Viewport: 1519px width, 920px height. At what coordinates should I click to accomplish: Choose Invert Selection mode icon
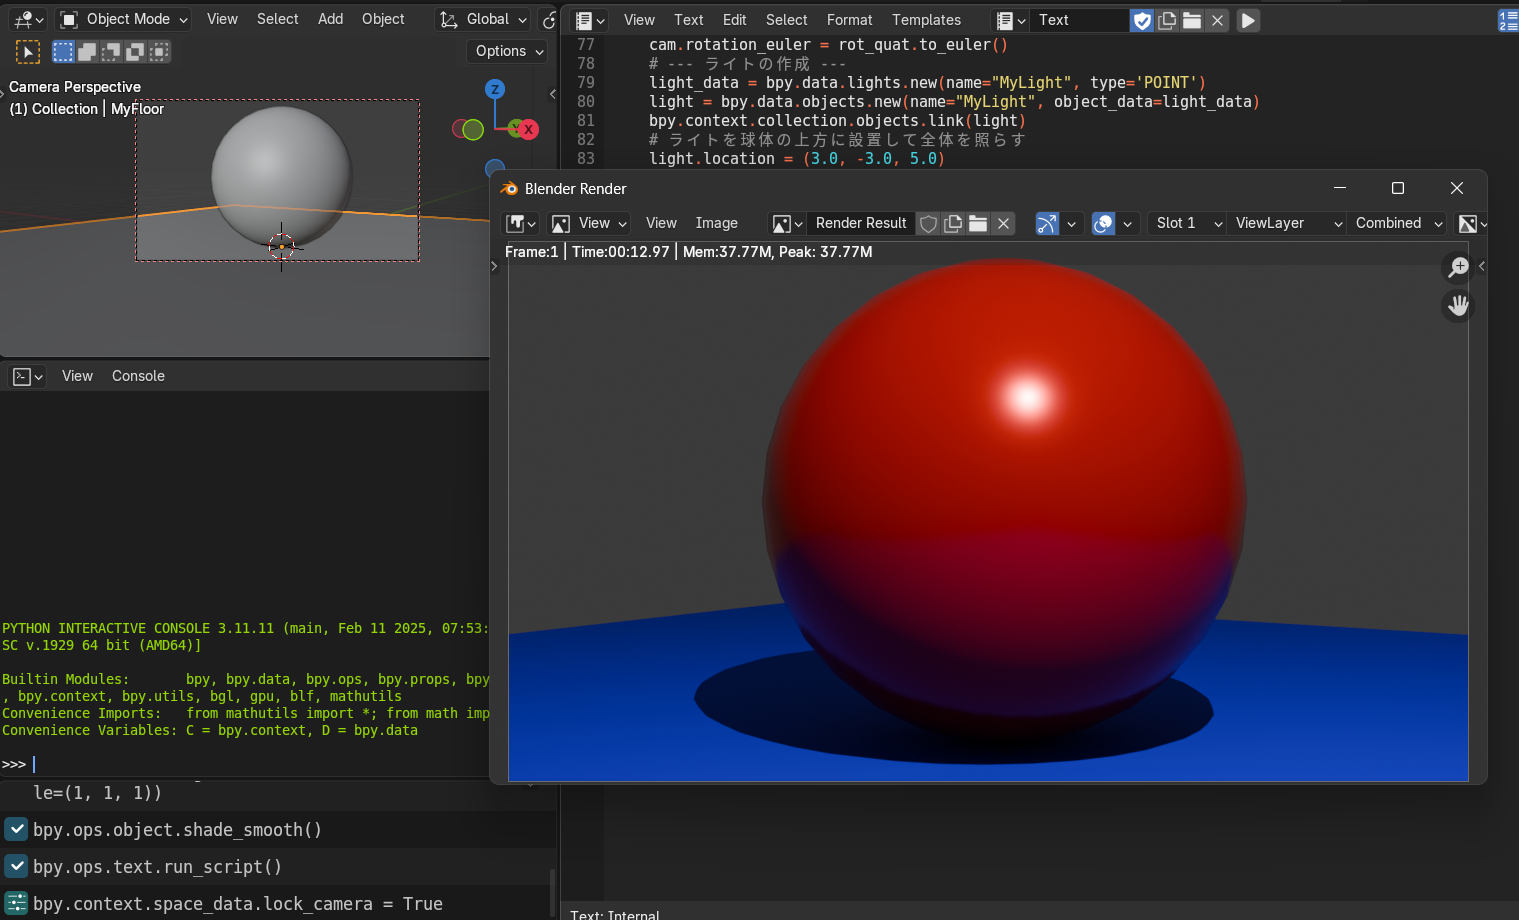[135, 52]
